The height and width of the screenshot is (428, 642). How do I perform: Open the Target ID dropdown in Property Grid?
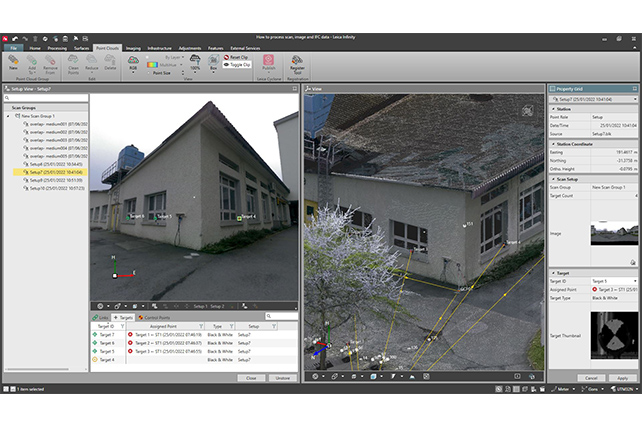634,281
